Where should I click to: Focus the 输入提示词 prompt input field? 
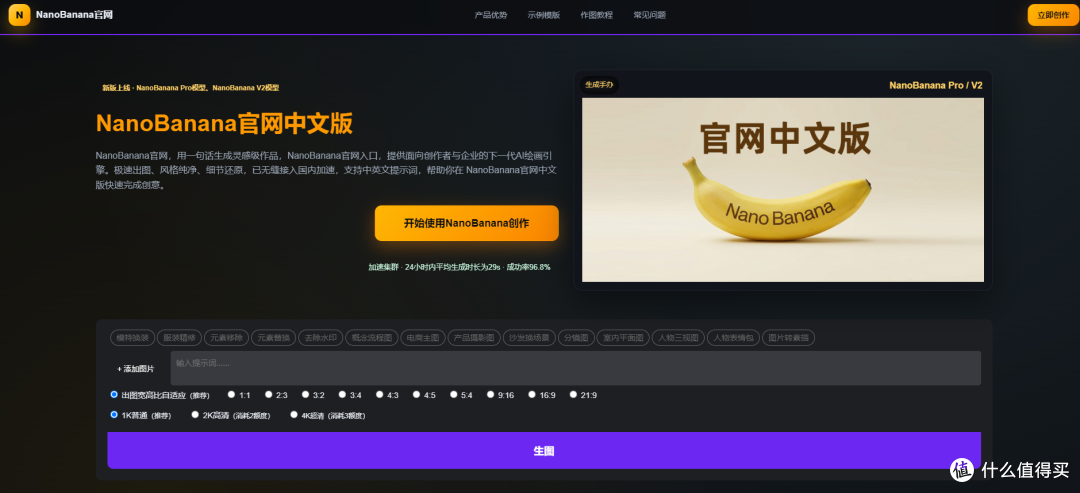point(576,368)
